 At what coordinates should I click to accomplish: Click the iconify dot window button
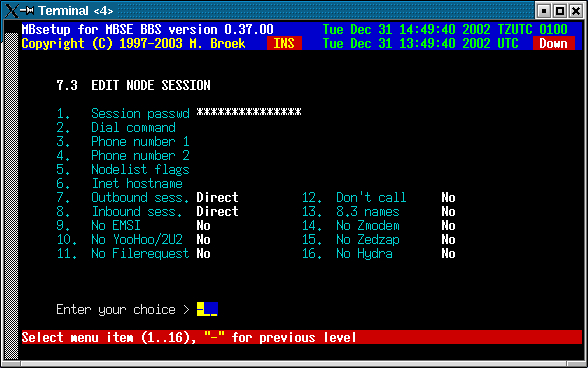(543, 11)
